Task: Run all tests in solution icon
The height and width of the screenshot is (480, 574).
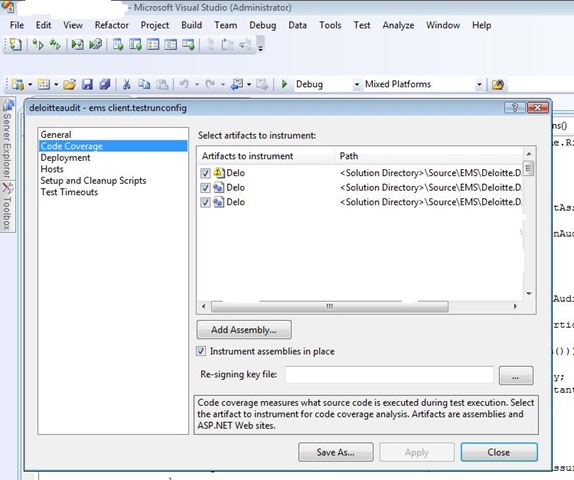Action: pyautogui.click(x=55, y=45)
